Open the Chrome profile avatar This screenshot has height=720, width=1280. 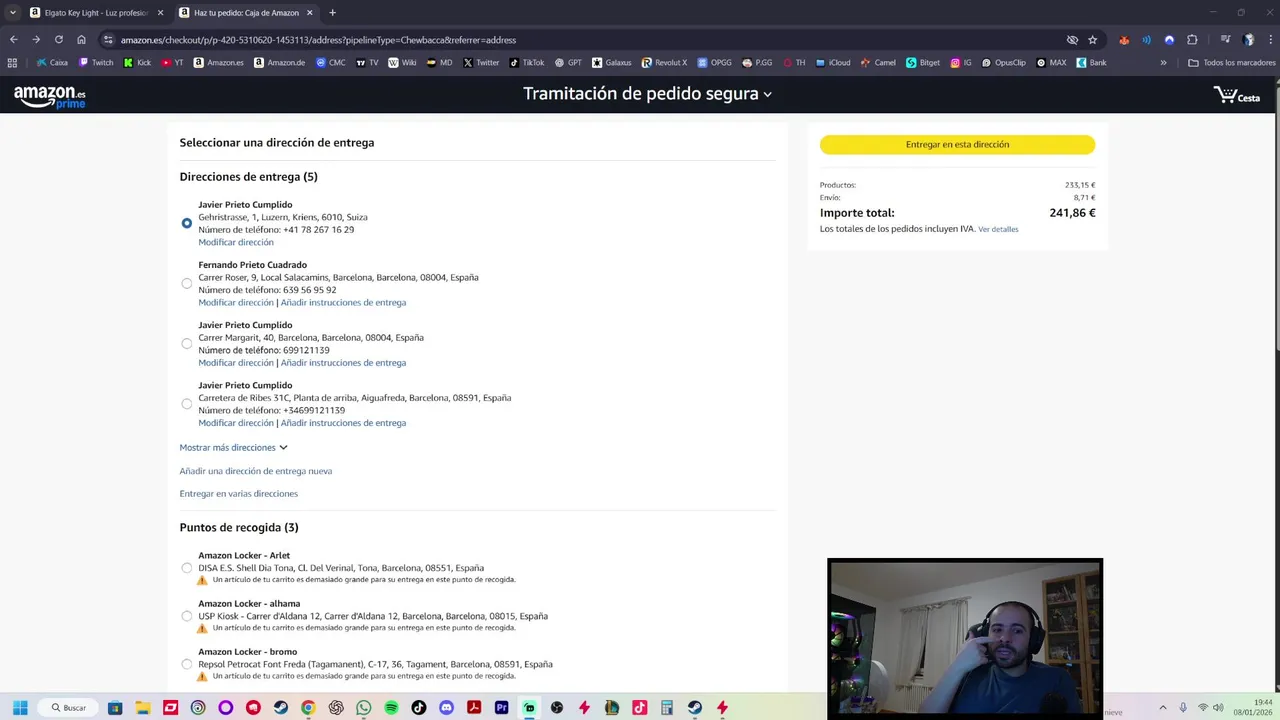tap(1248, 40)
